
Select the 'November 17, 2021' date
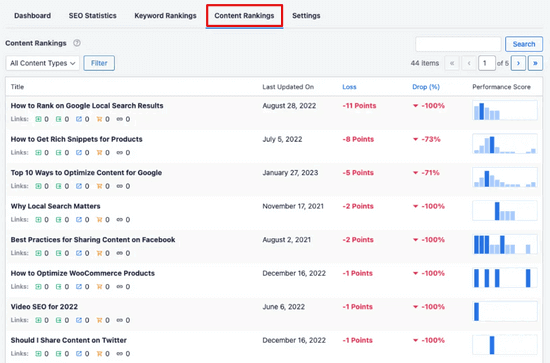tap(293, 206)
